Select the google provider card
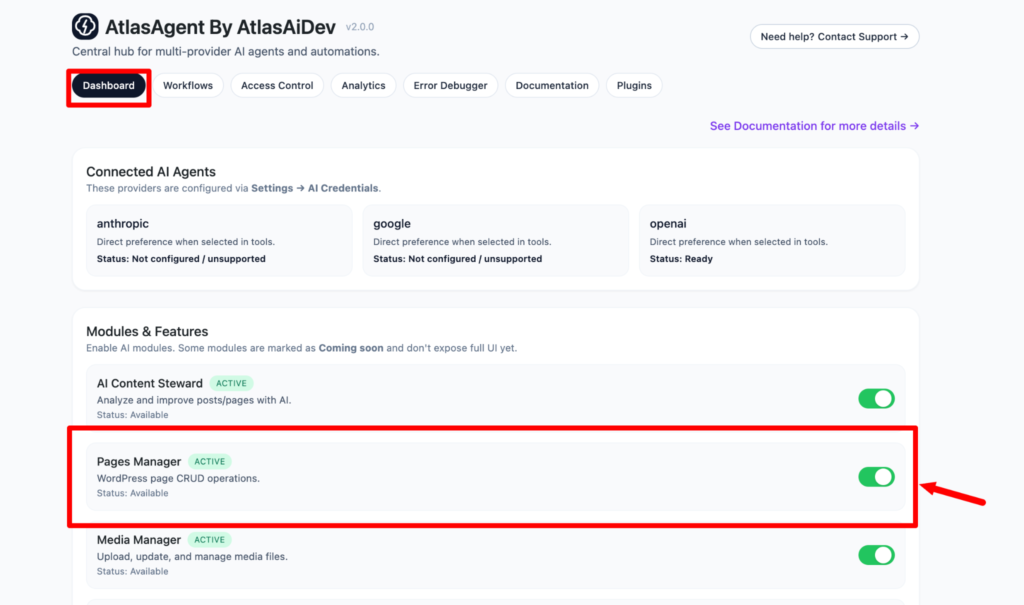The width and height of the screenshot is (1024, 605). (496, 240)
